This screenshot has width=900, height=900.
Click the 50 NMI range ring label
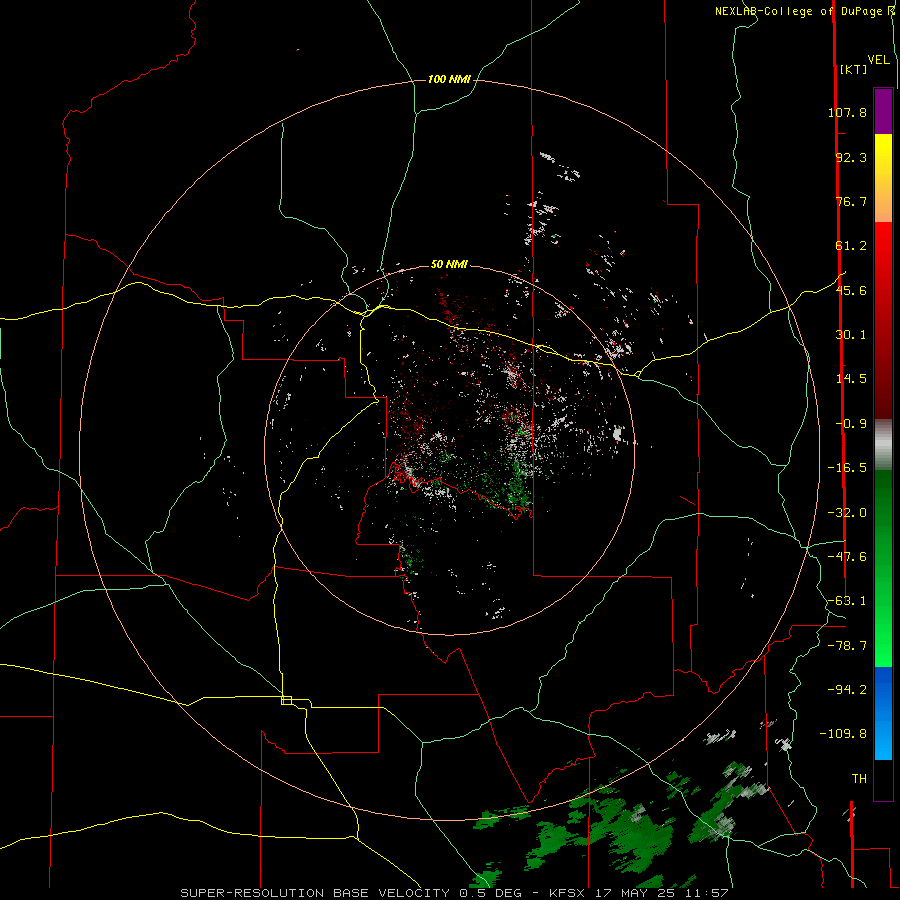pyautogui.click(x=449, y=264)
